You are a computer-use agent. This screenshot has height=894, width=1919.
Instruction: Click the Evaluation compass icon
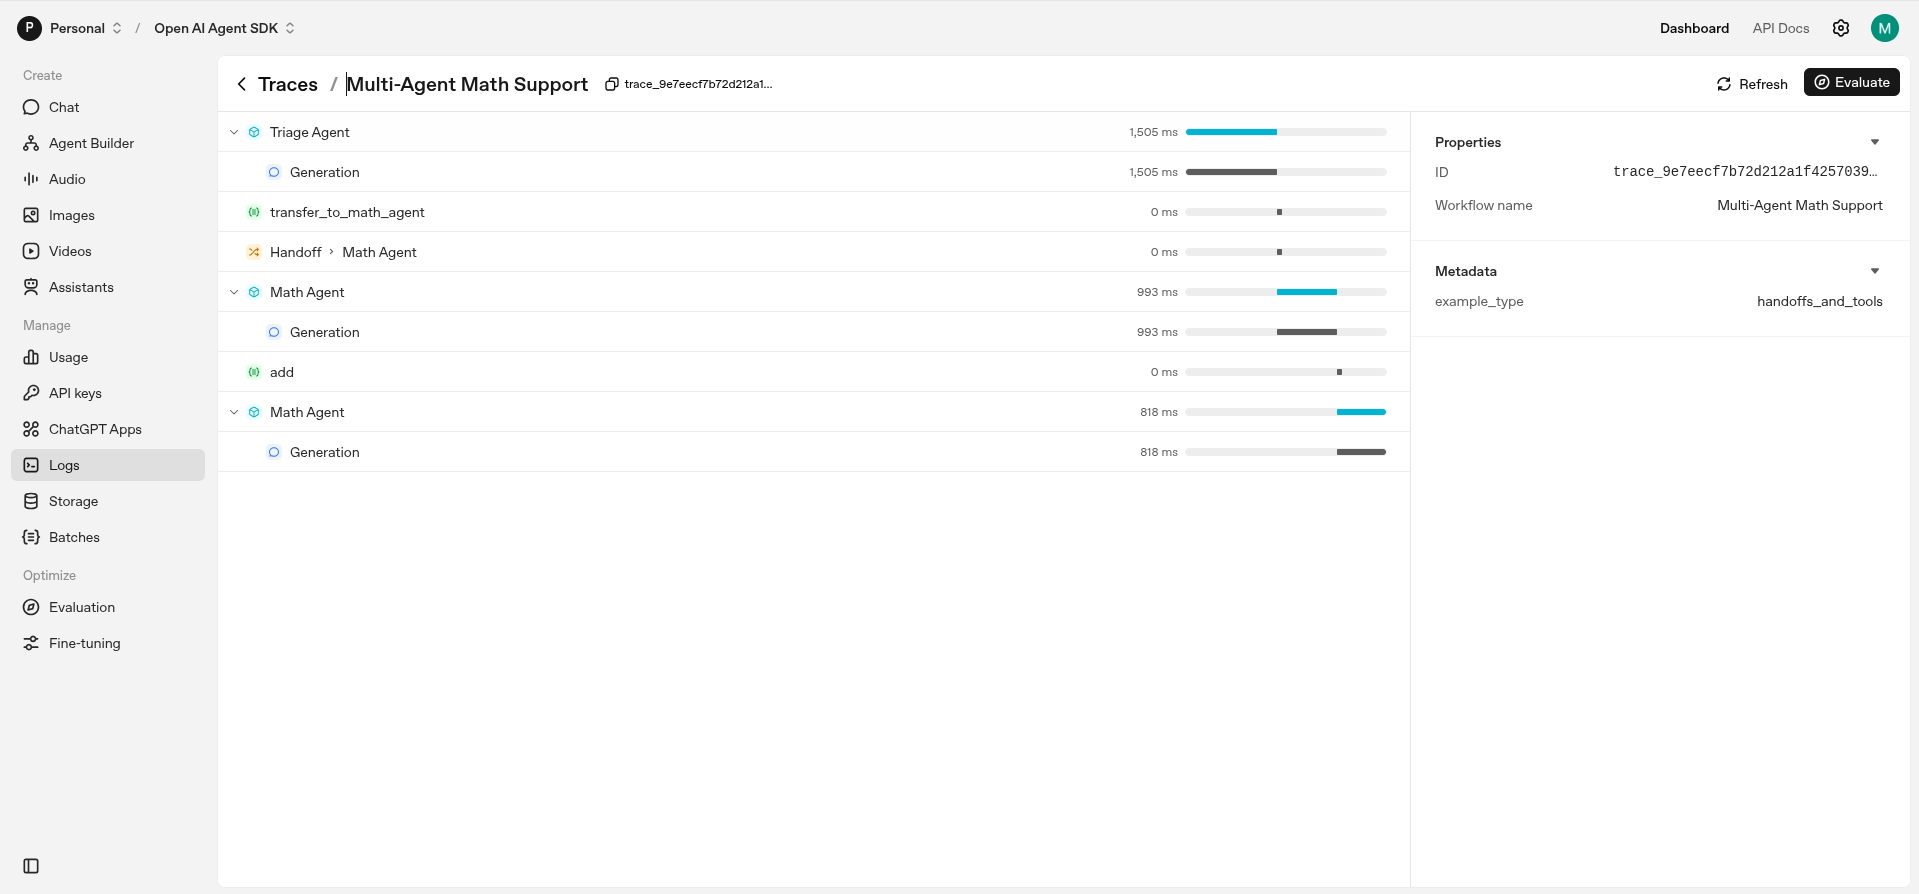[x=31, y=607]
